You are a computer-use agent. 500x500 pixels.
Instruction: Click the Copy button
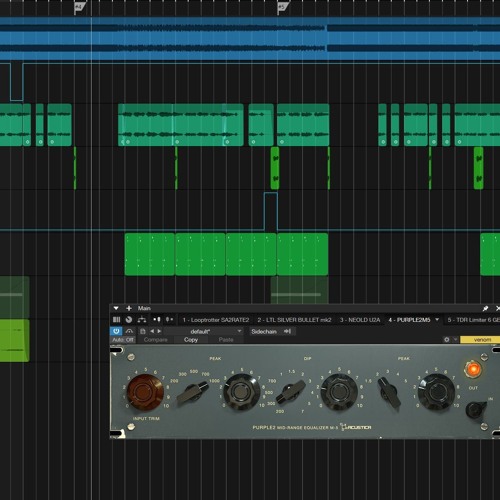(x=191, y=340)
